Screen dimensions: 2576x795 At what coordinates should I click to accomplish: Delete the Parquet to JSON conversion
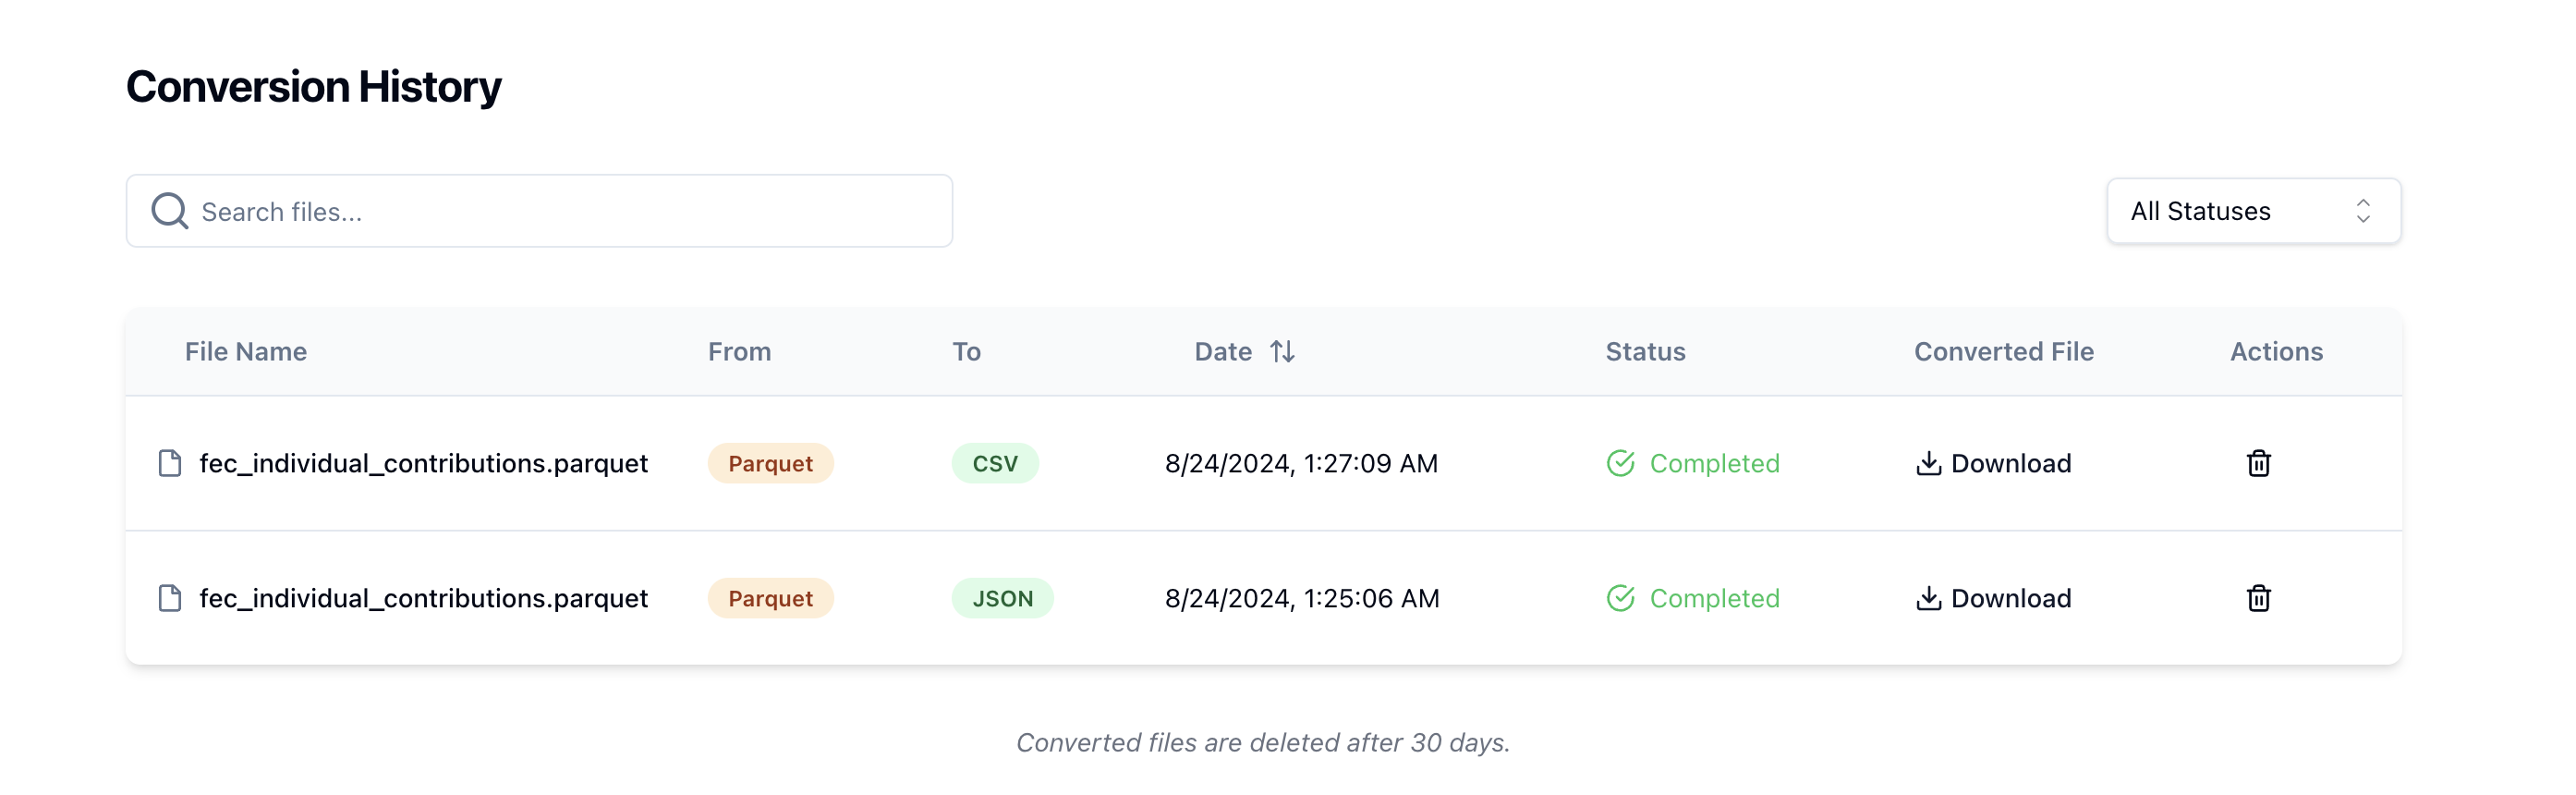pyautogui.click(x=2258, y=598)
